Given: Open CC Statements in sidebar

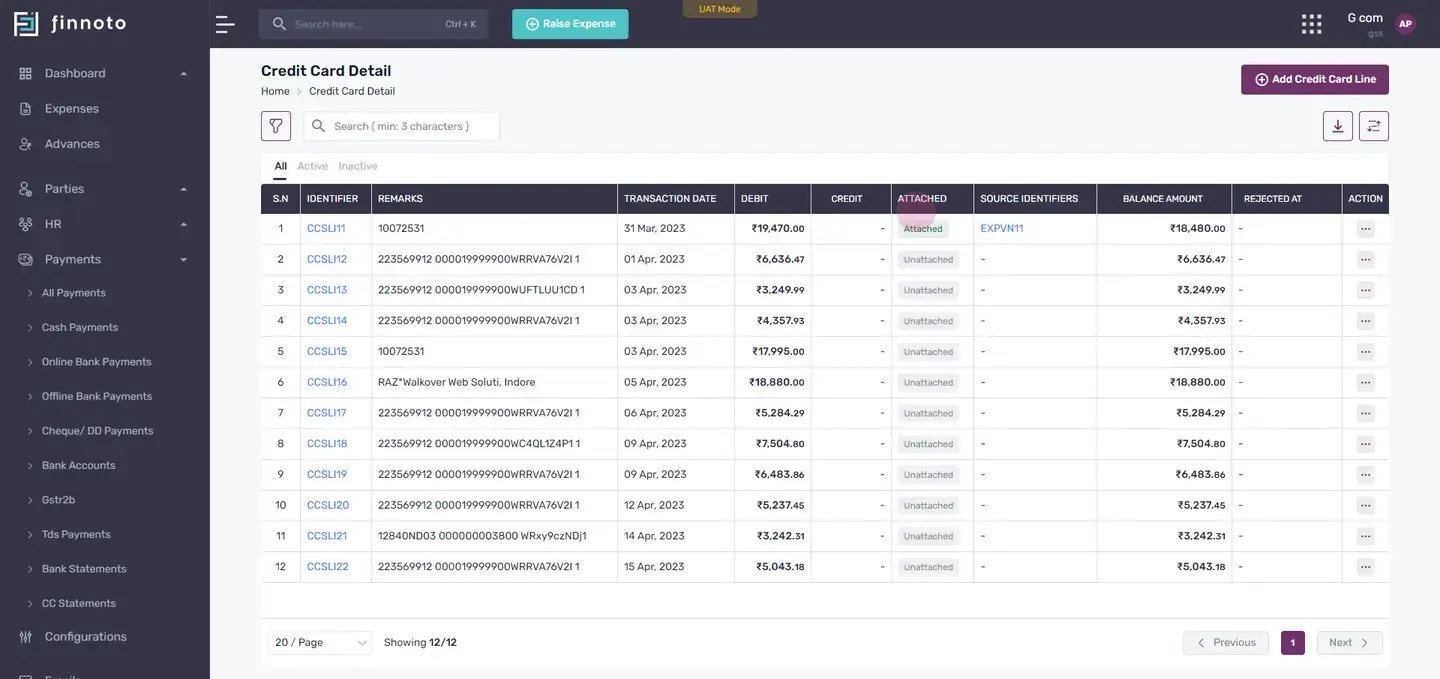Looking at the screenshot, I should coord(78,603).
